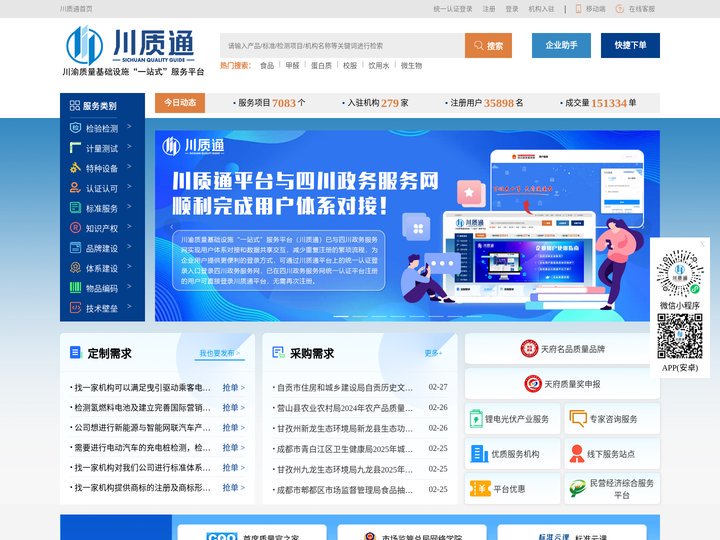
Task: Click the 企业助手 button
Action: click(x=561, y=45)
